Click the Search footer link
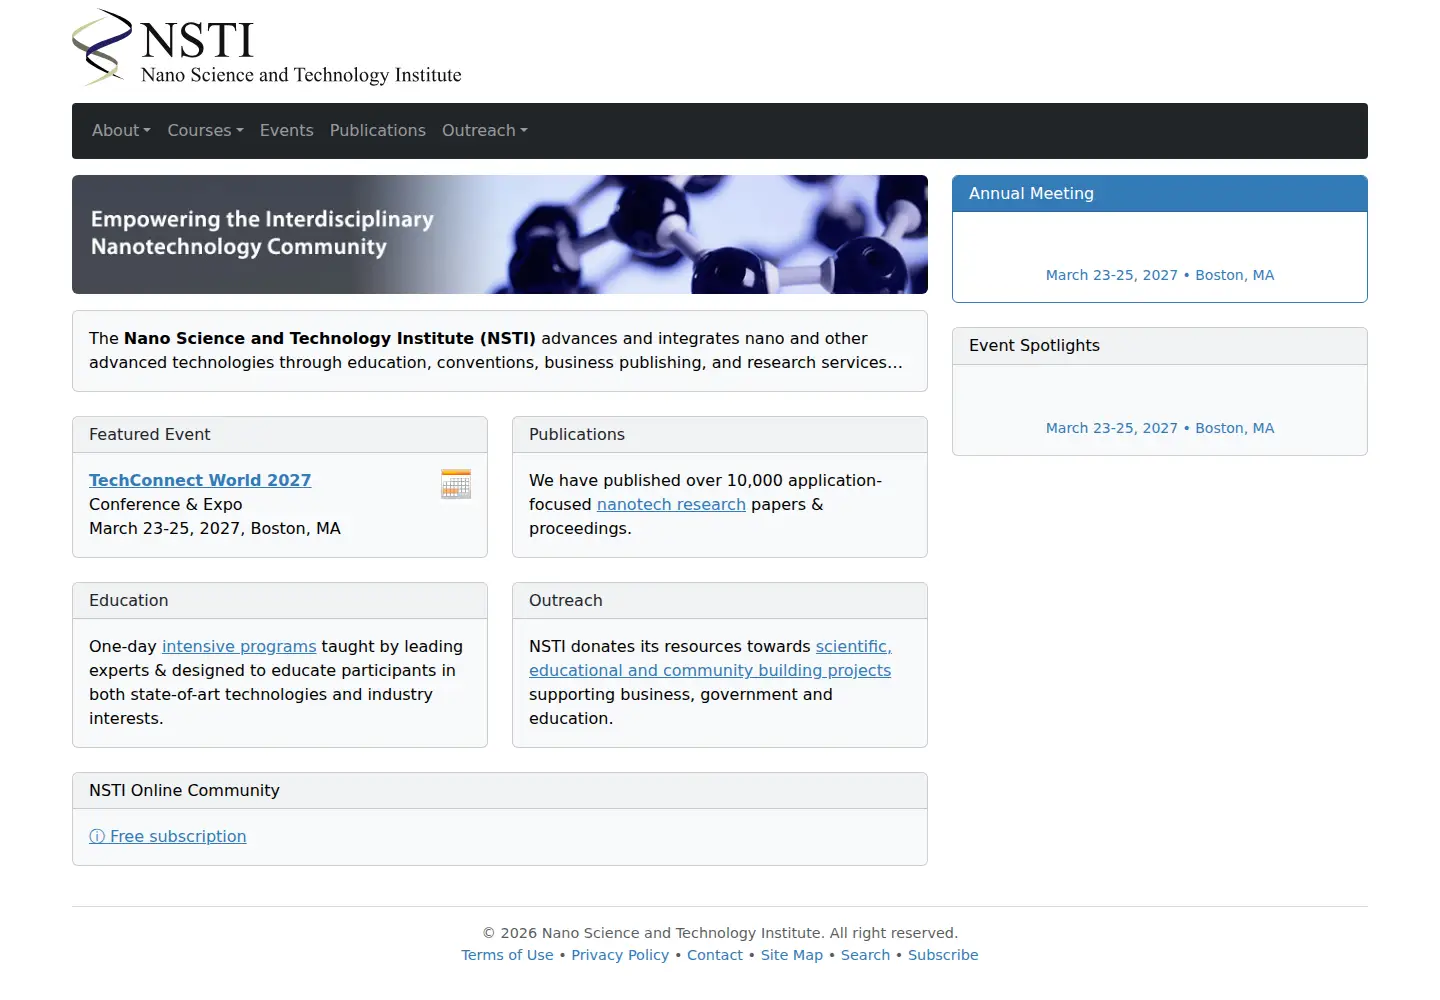 (865, 955)
